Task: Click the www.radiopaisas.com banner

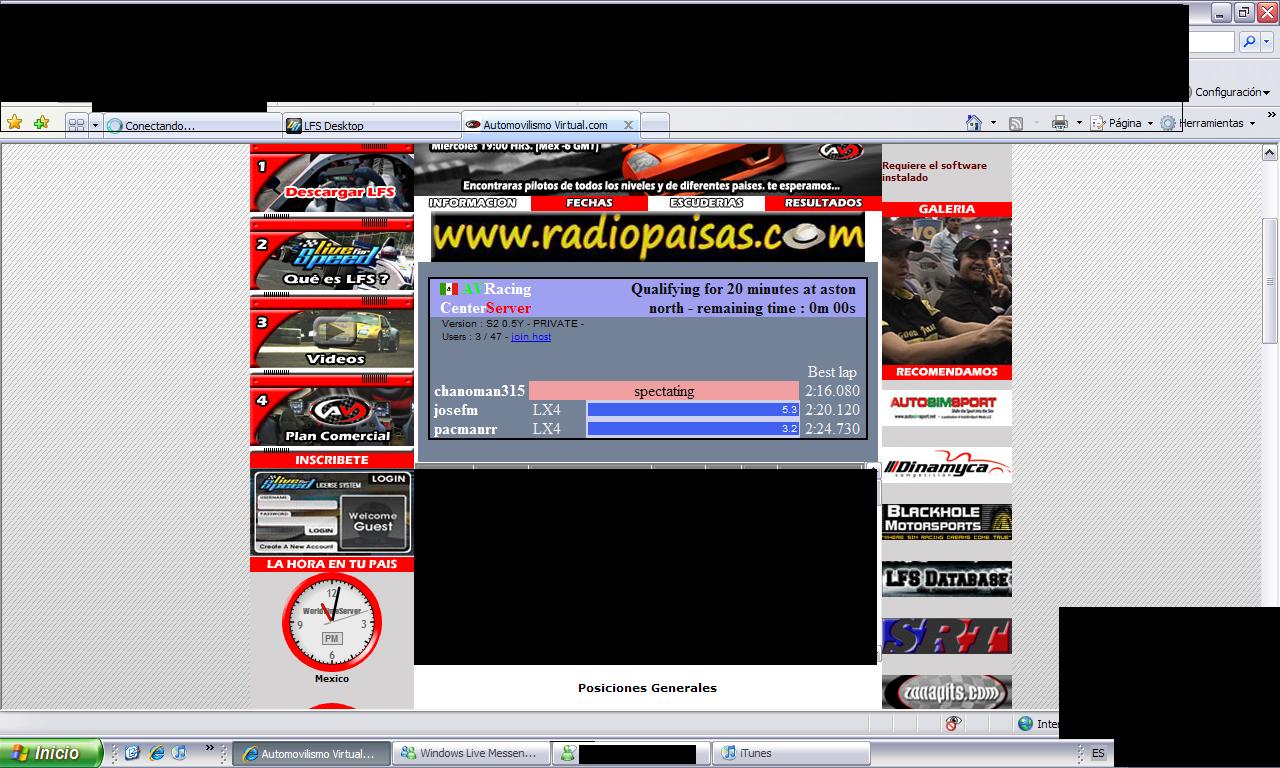Action: tap(648, 236)
